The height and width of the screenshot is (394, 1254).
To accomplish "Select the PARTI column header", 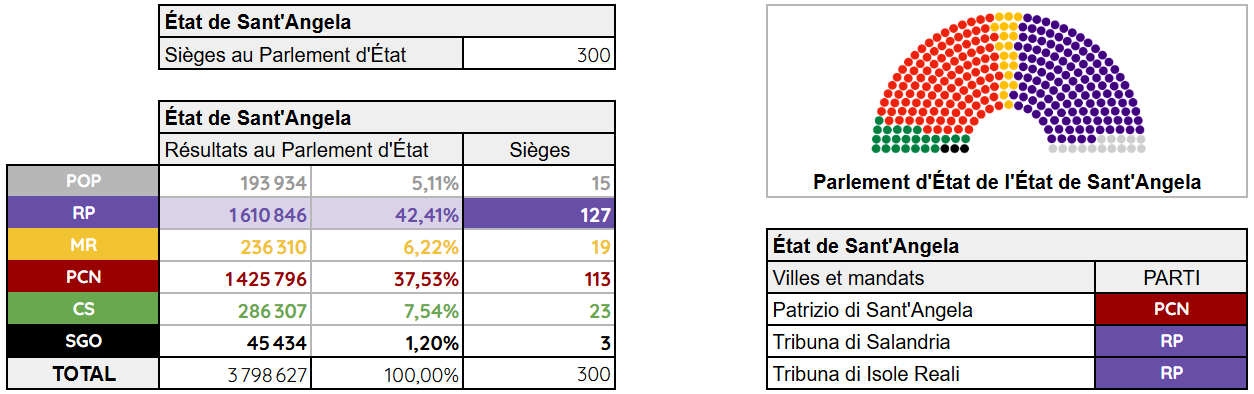I will pos(1171,278).
